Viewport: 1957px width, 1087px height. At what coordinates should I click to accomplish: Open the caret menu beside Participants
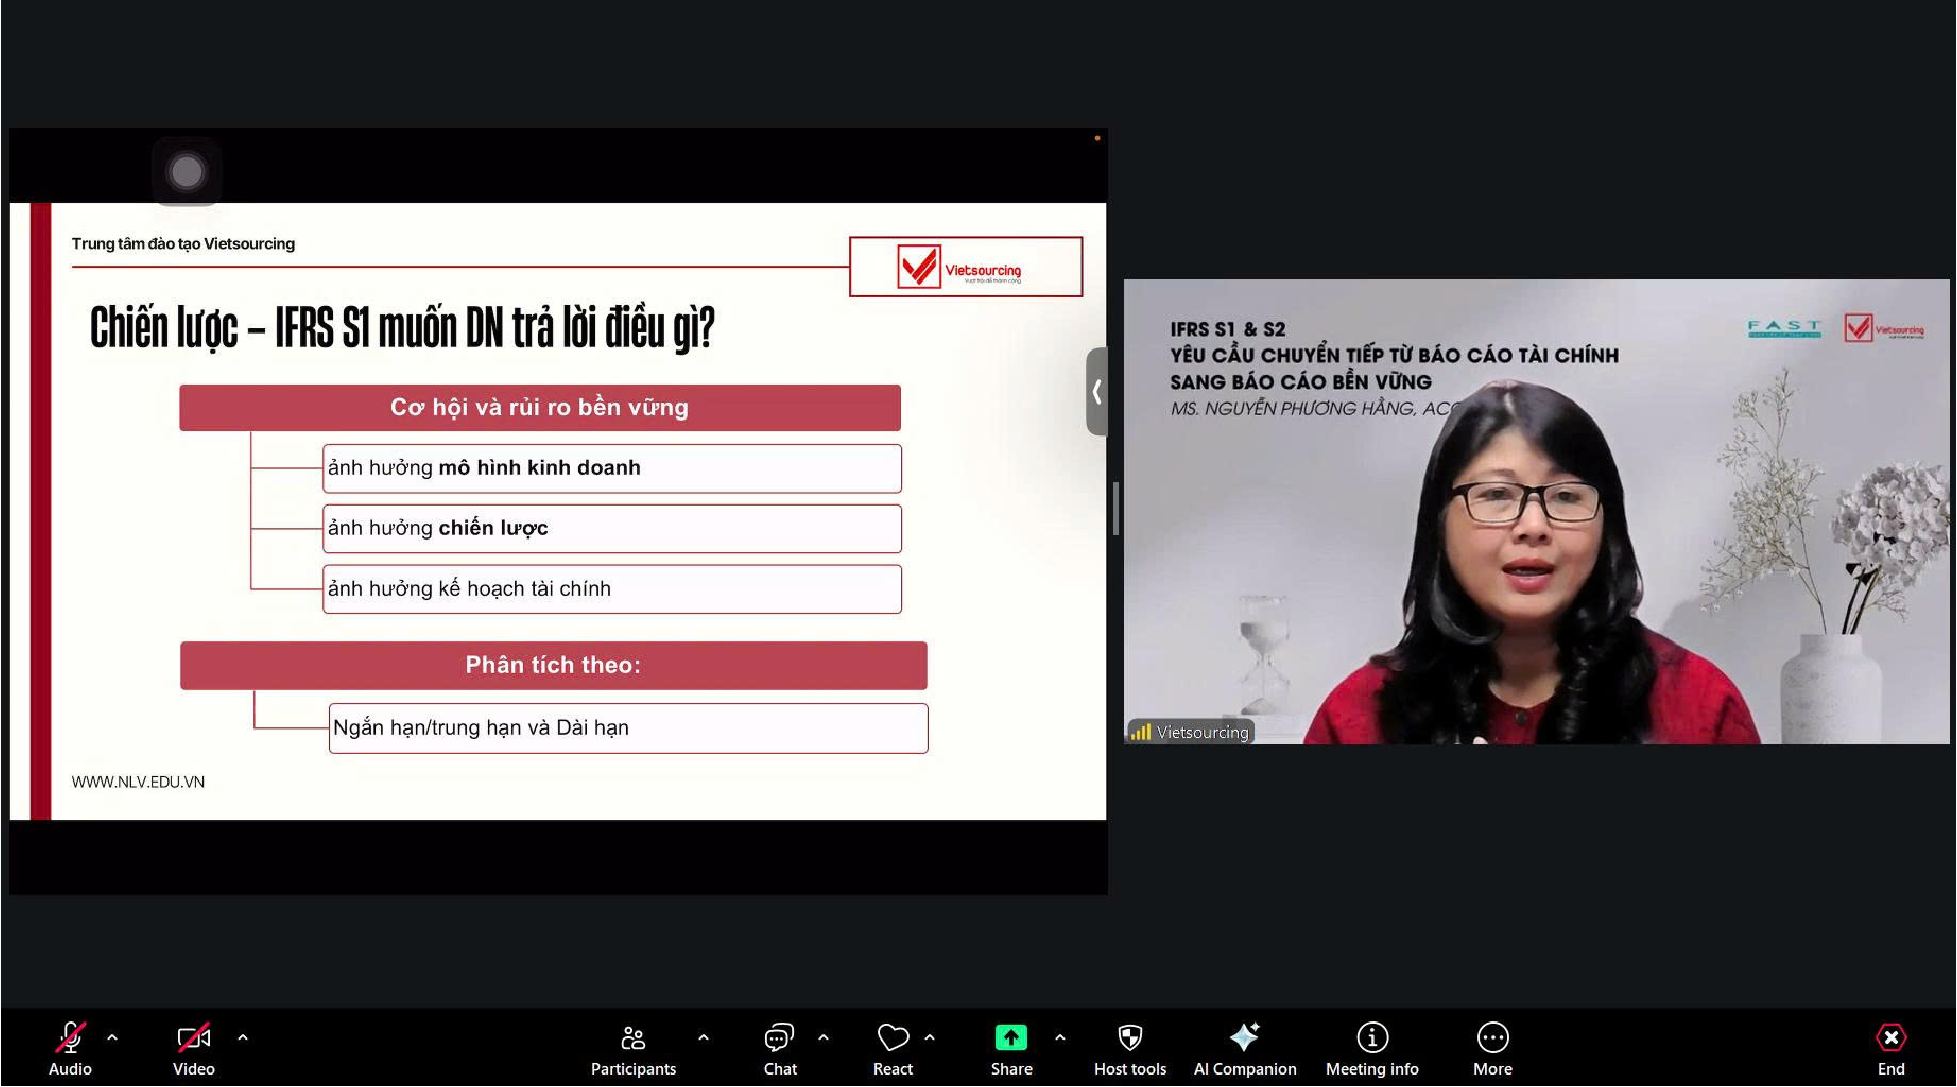703,1038
